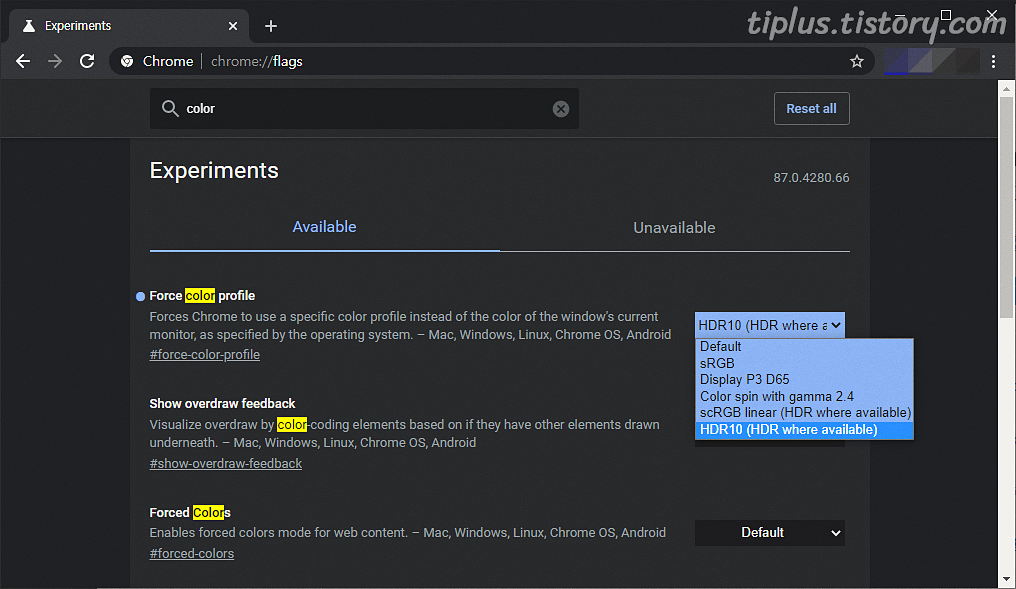Open a new tab with the plus button
Image resolution: width=1016 pixels, height=589 pixels.
point(271,26)
